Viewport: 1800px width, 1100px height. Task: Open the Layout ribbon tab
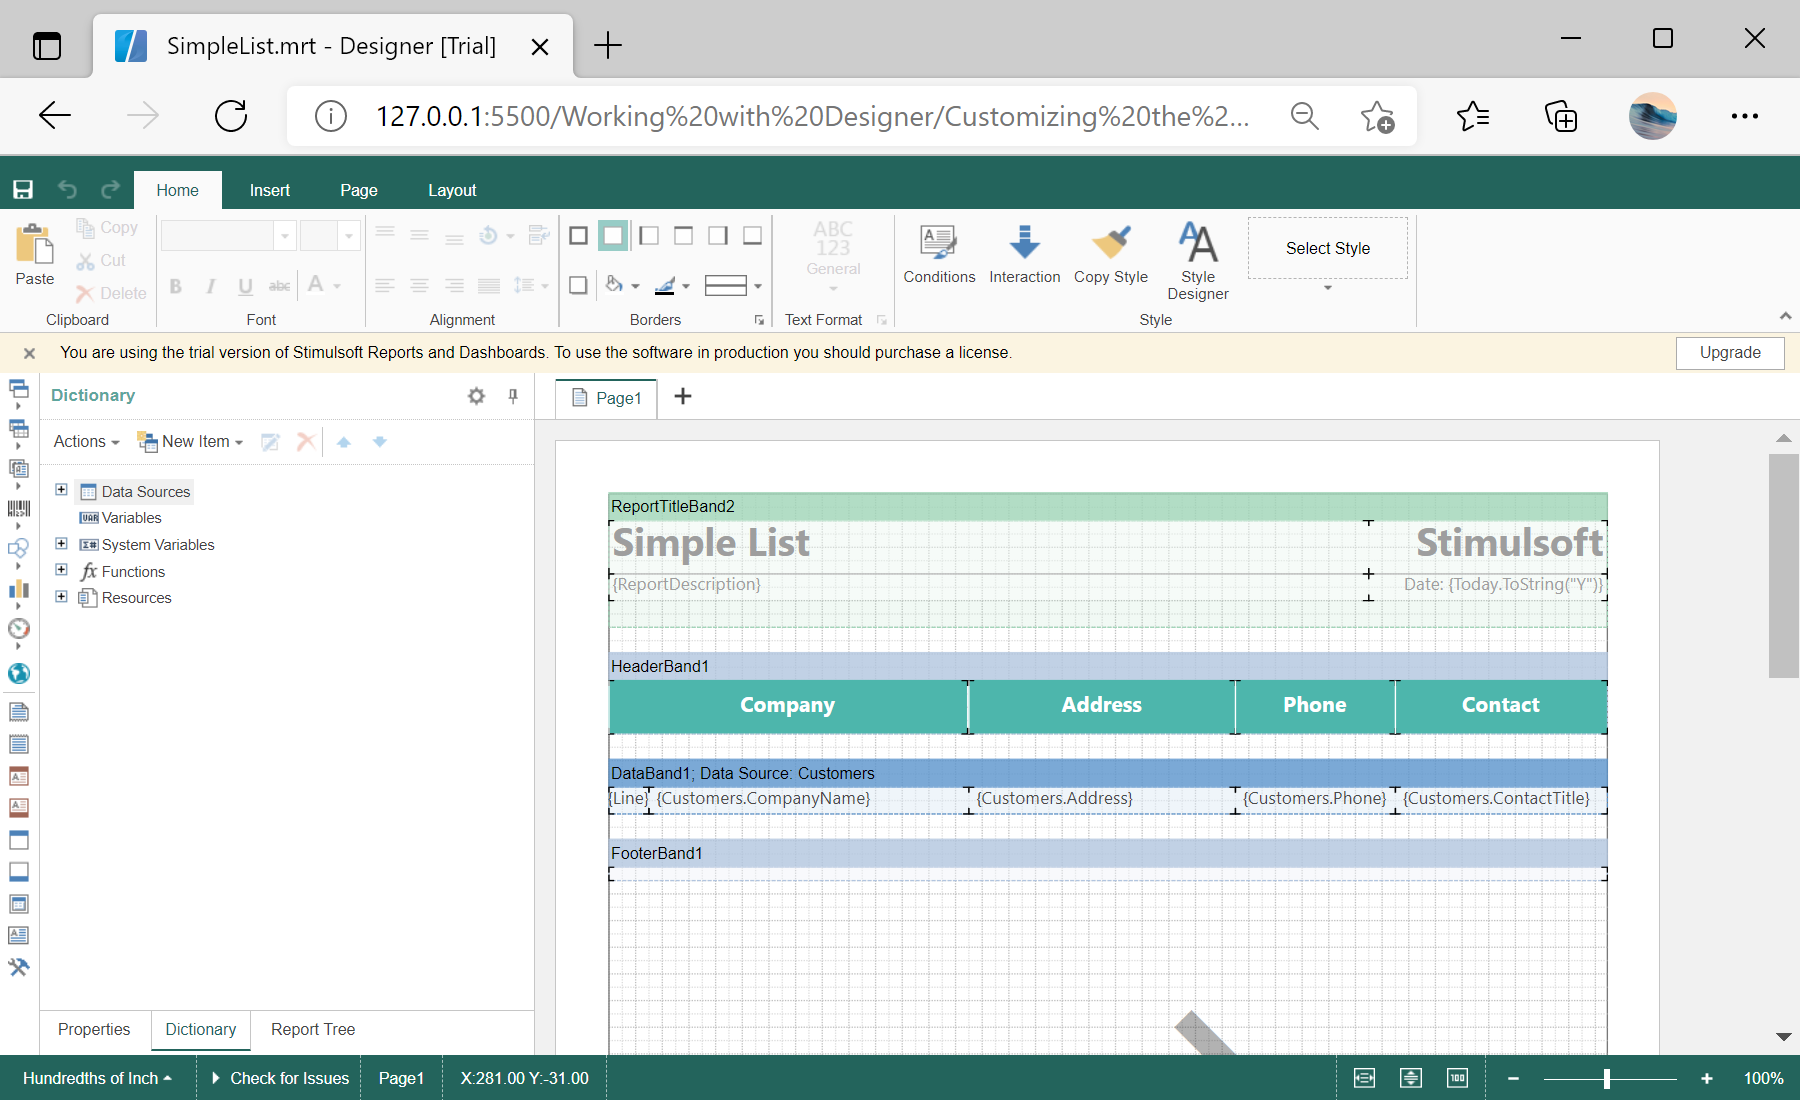click(x=452, y=190)
